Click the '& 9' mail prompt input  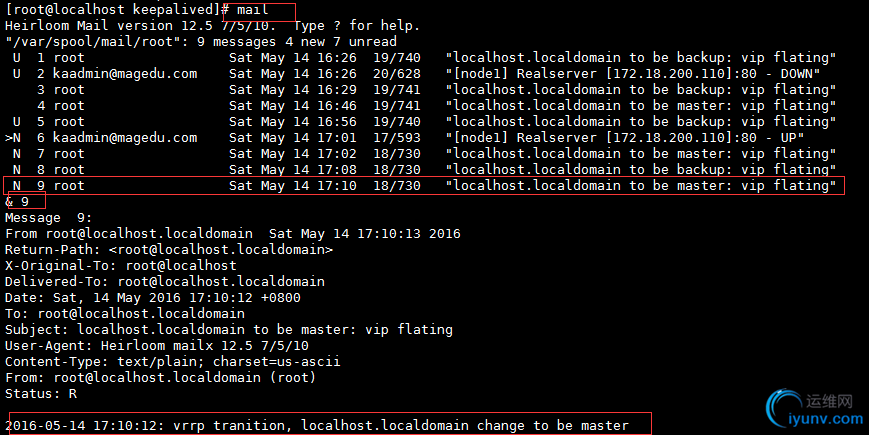(x=17, y=202)
